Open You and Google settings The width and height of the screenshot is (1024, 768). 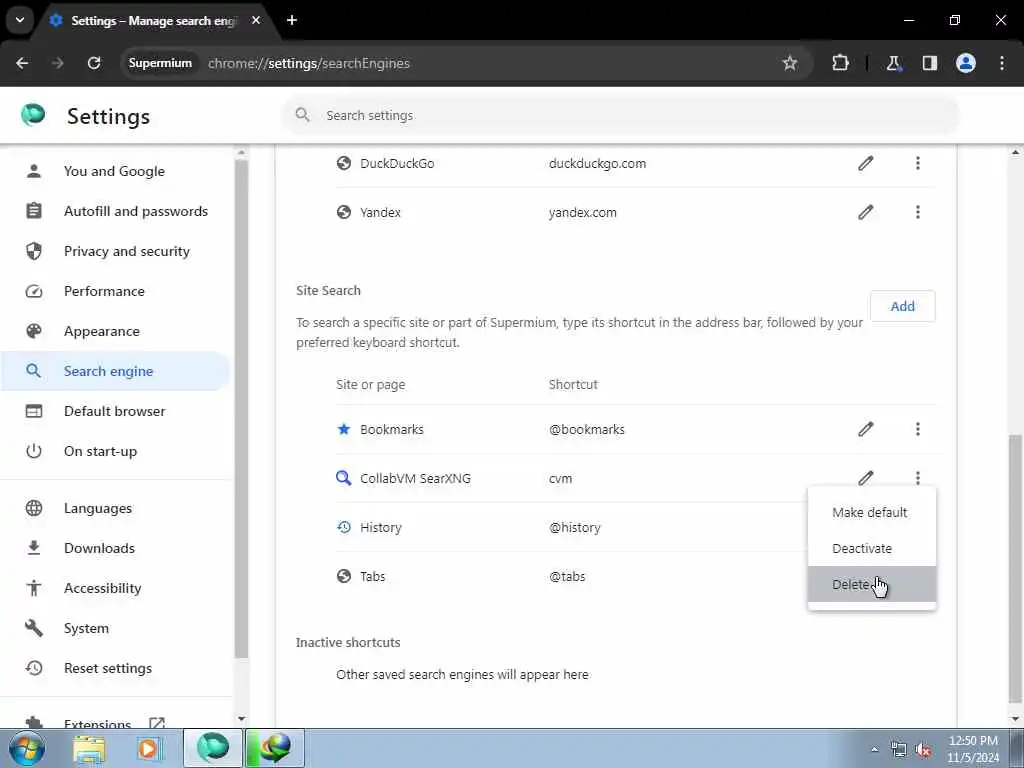point(114,171)
